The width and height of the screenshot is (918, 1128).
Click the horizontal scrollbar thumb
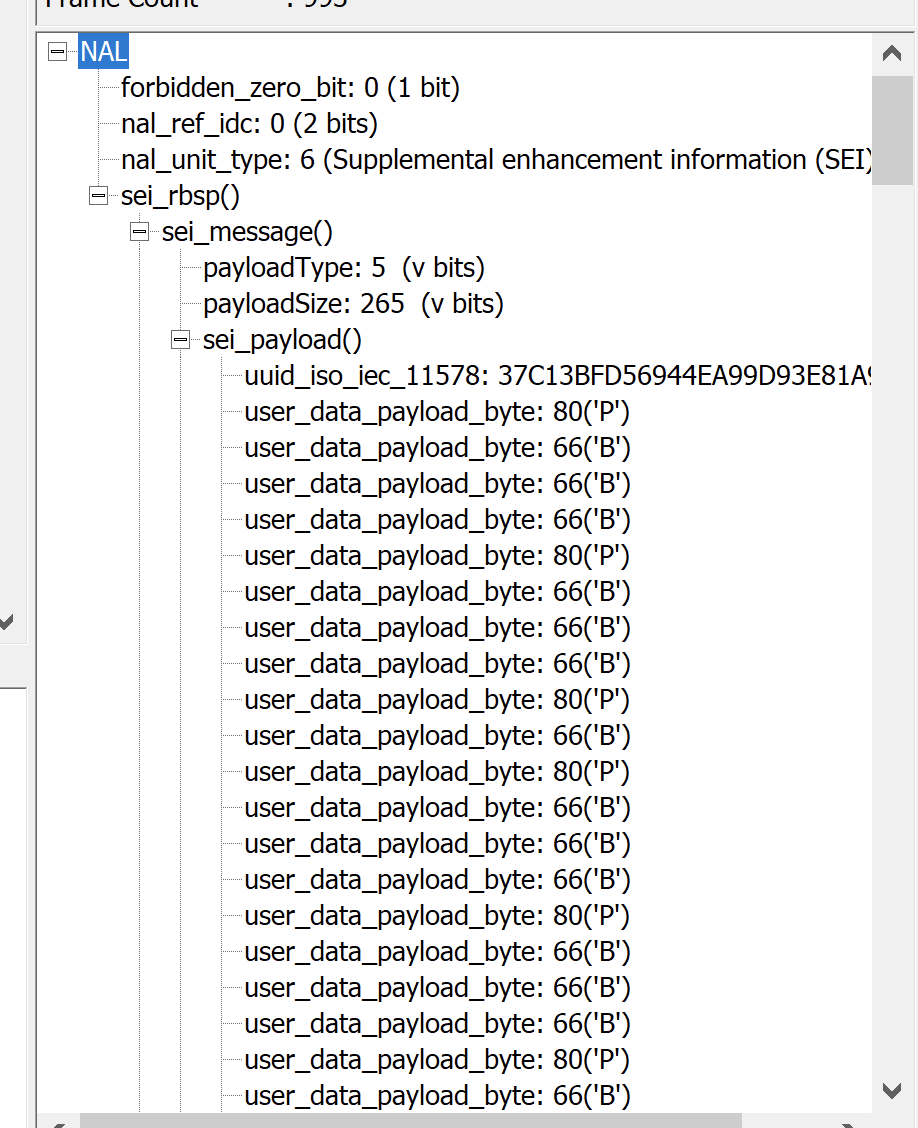pos(410,1120)
